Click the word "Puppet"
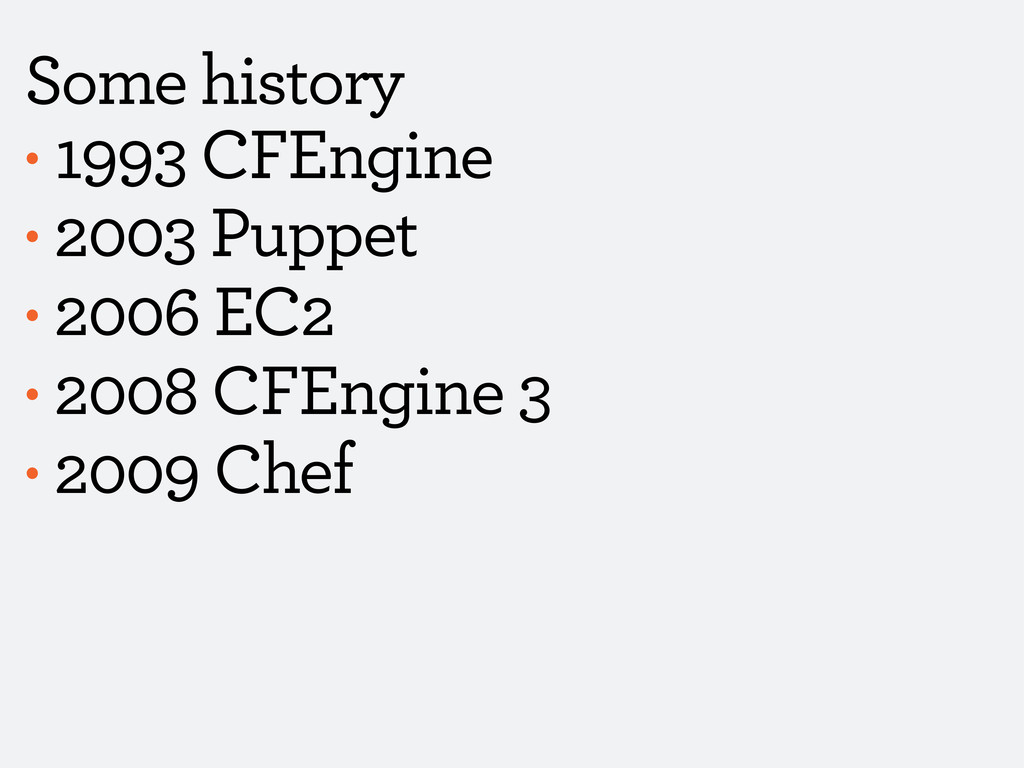The image size is (1024, 768). (x=315, y=238)
